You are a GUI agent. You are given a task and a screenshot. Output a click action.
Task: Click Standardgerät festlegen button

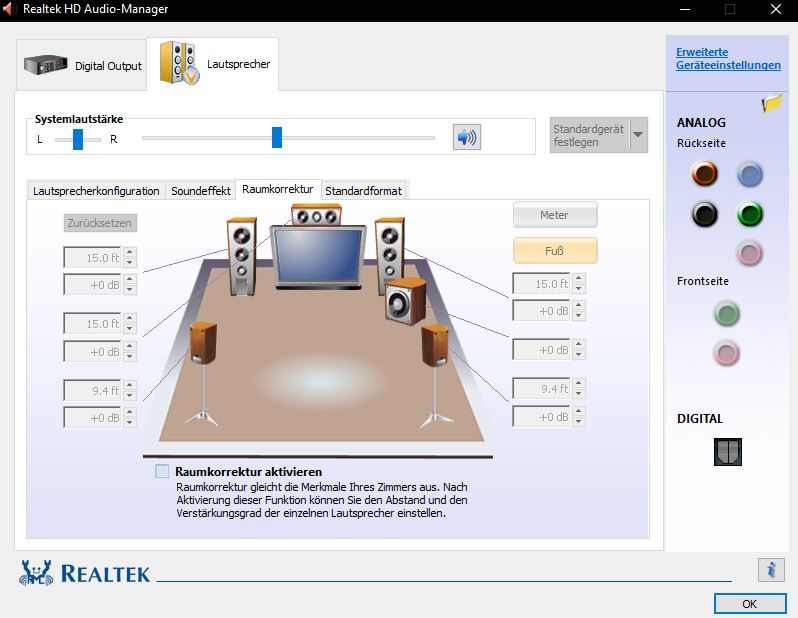[x=589, y=135]
